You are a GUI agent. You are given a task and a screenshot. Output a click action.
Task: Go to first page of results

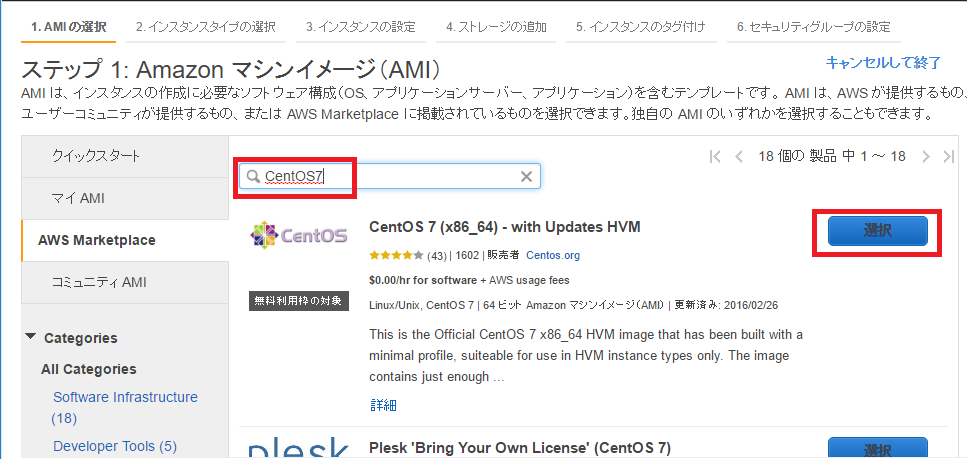click(x=715, y=156)
